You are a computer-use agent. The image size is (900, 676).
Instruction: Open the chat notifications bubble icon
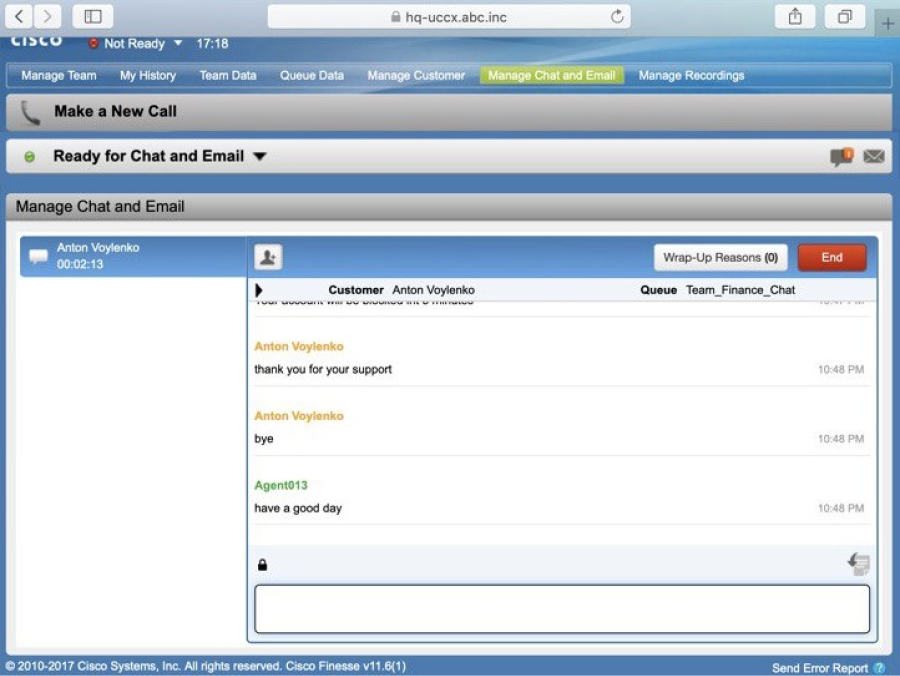tap(841, 157)
